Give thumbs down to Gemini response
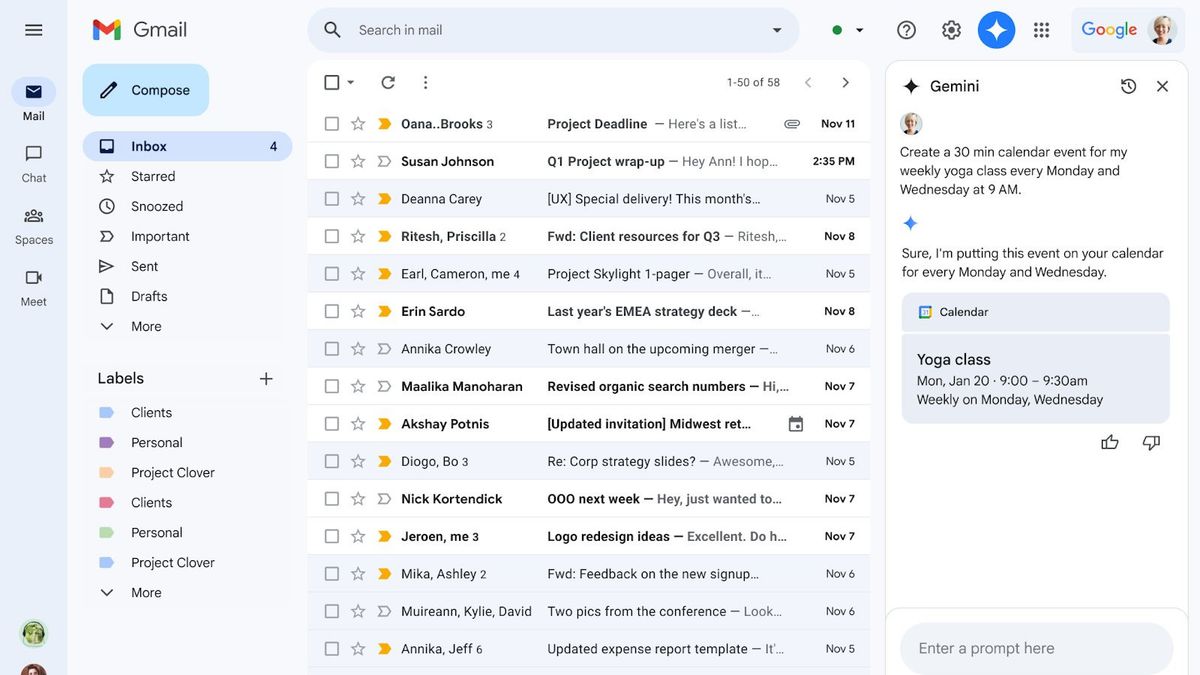1200x675 pixels. (1151, 442)
